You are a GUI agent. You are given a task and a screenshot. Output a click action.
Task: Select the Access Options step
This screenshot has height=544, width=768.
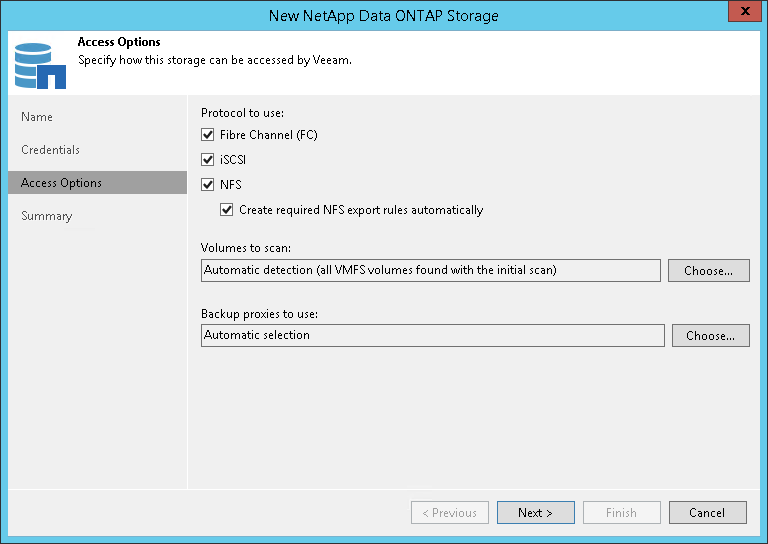(61, 183)
